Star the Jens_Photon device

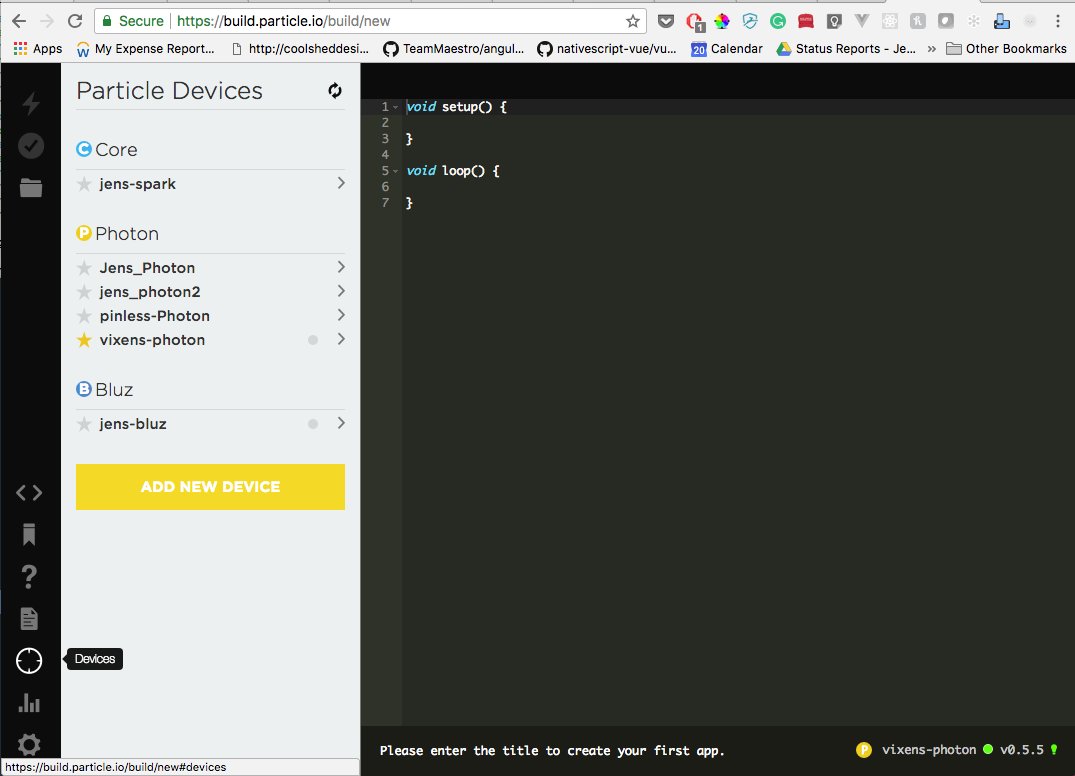[x=84, y=268]
